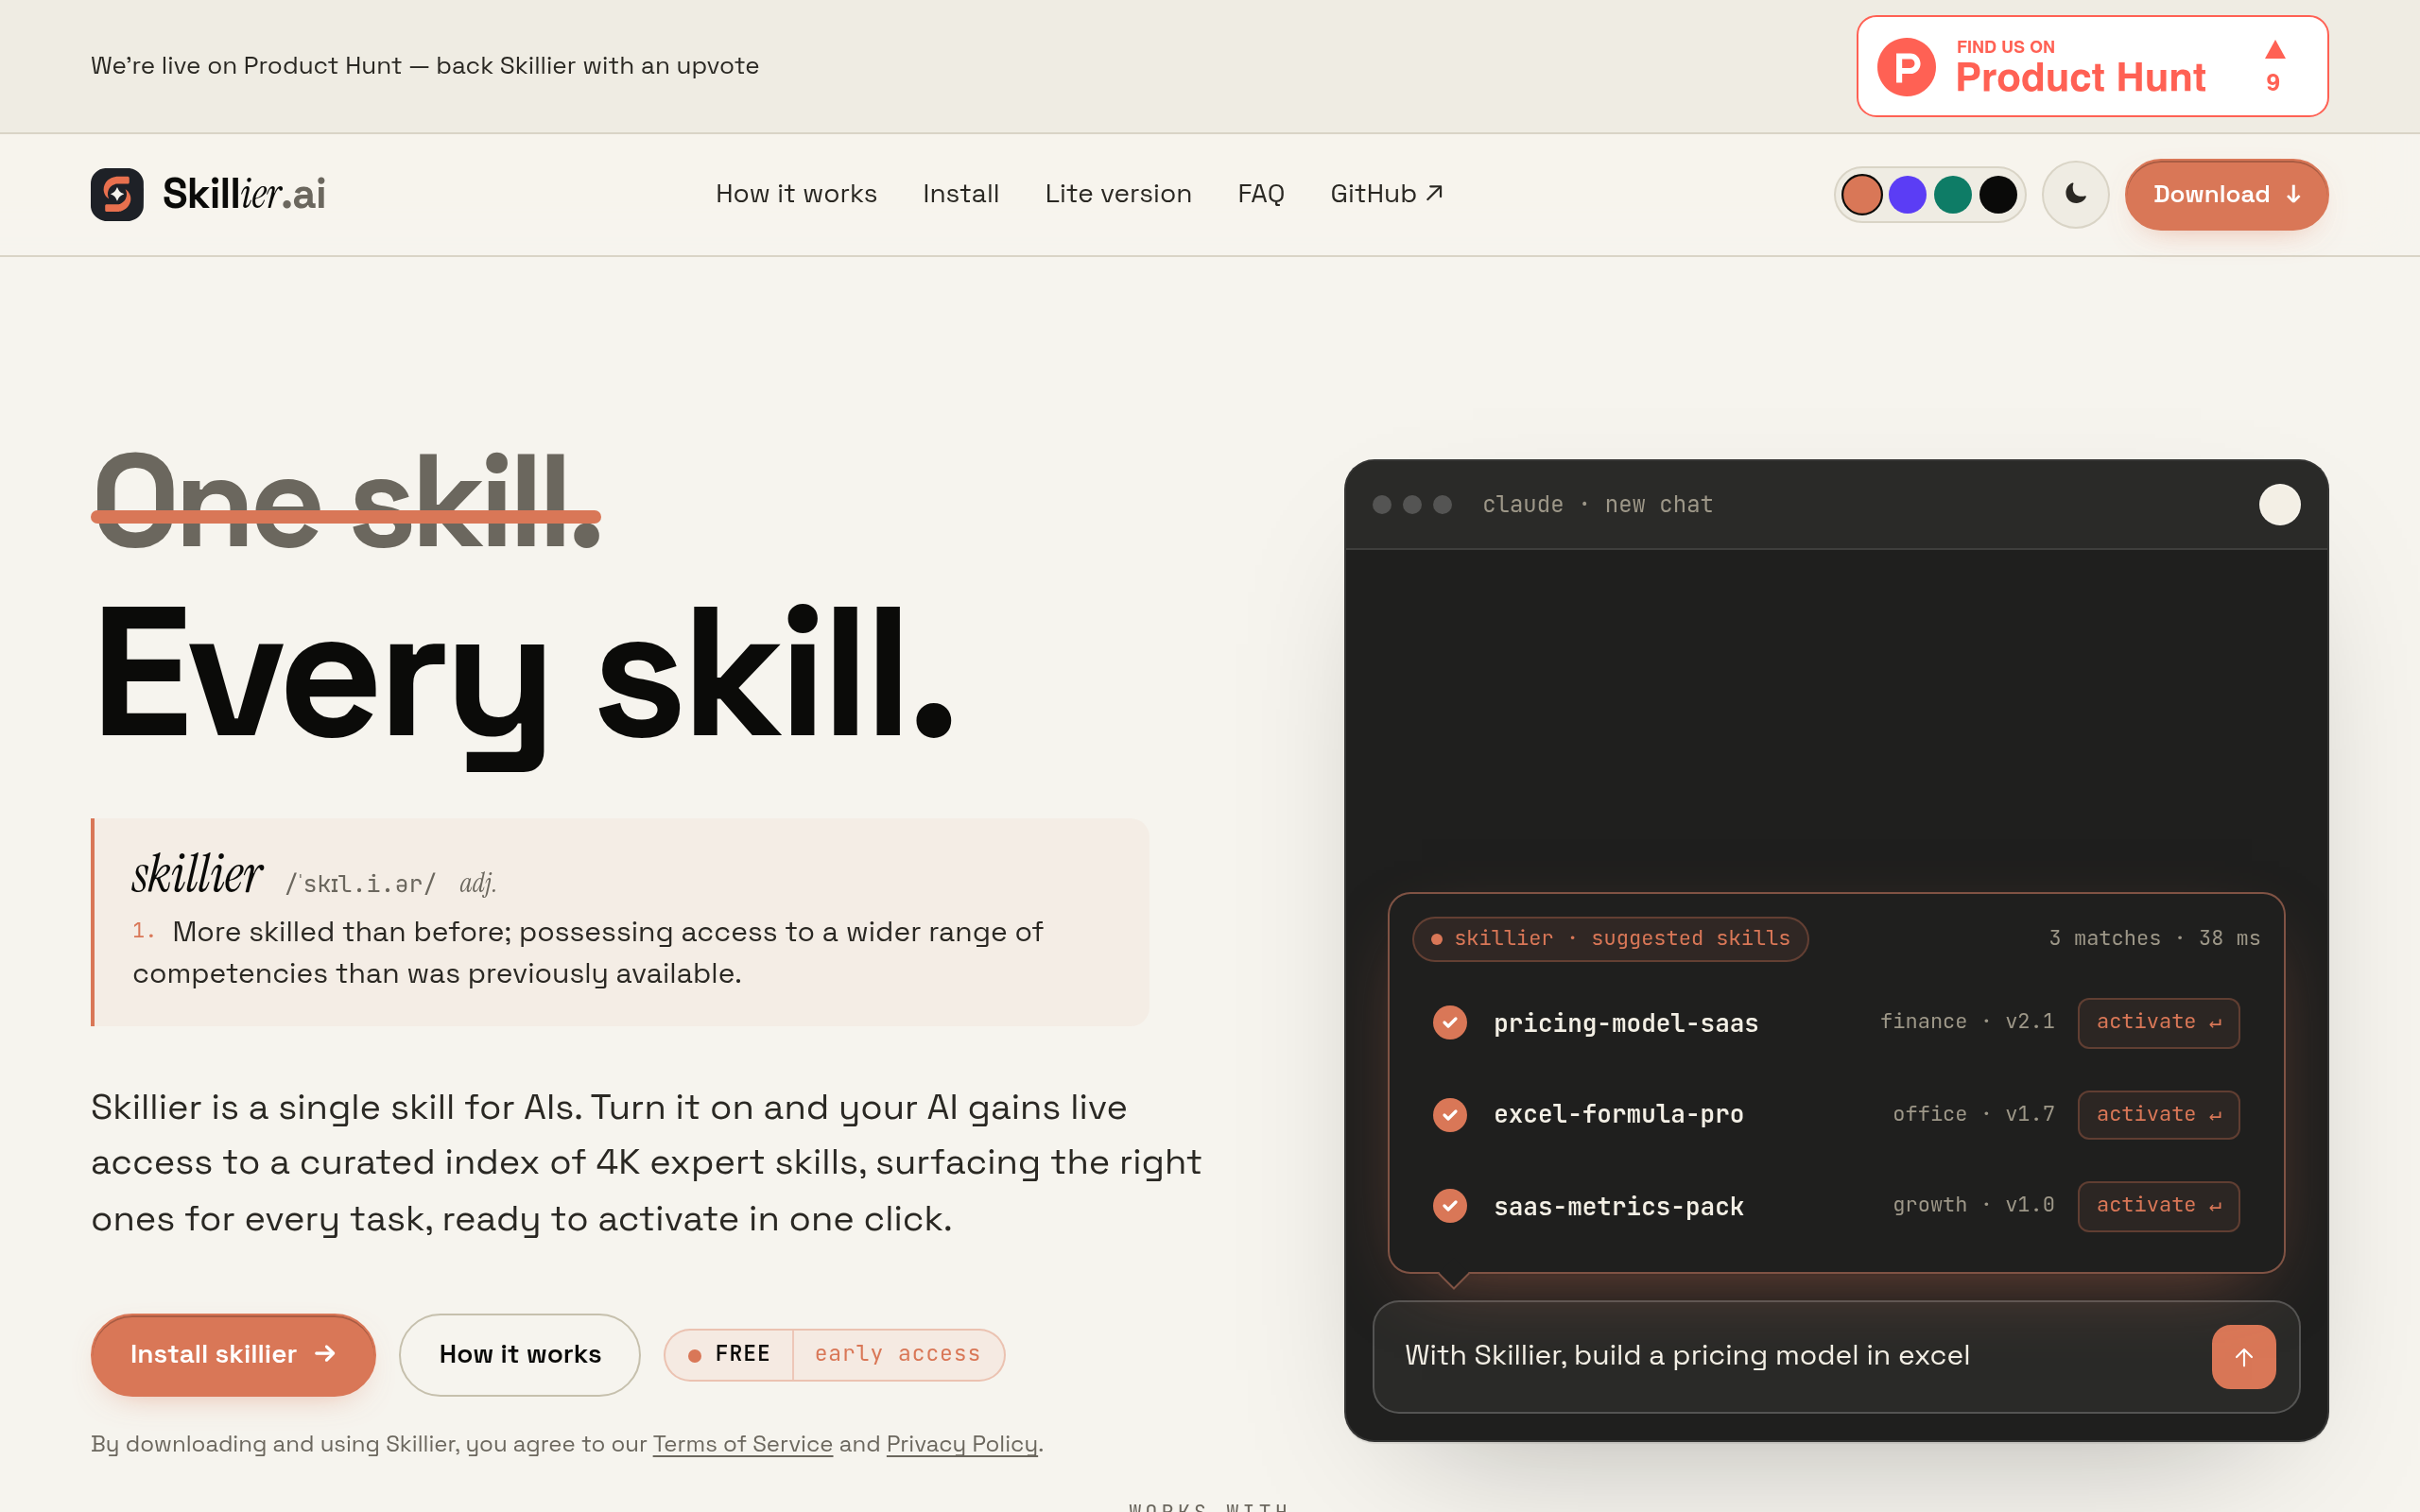Toggle dark mode with the moon icon

tap(2075, 194)
